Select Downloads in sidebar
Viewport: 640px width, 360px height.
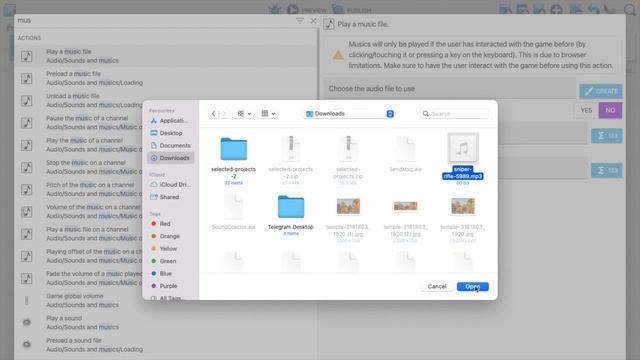pos(171,158)
